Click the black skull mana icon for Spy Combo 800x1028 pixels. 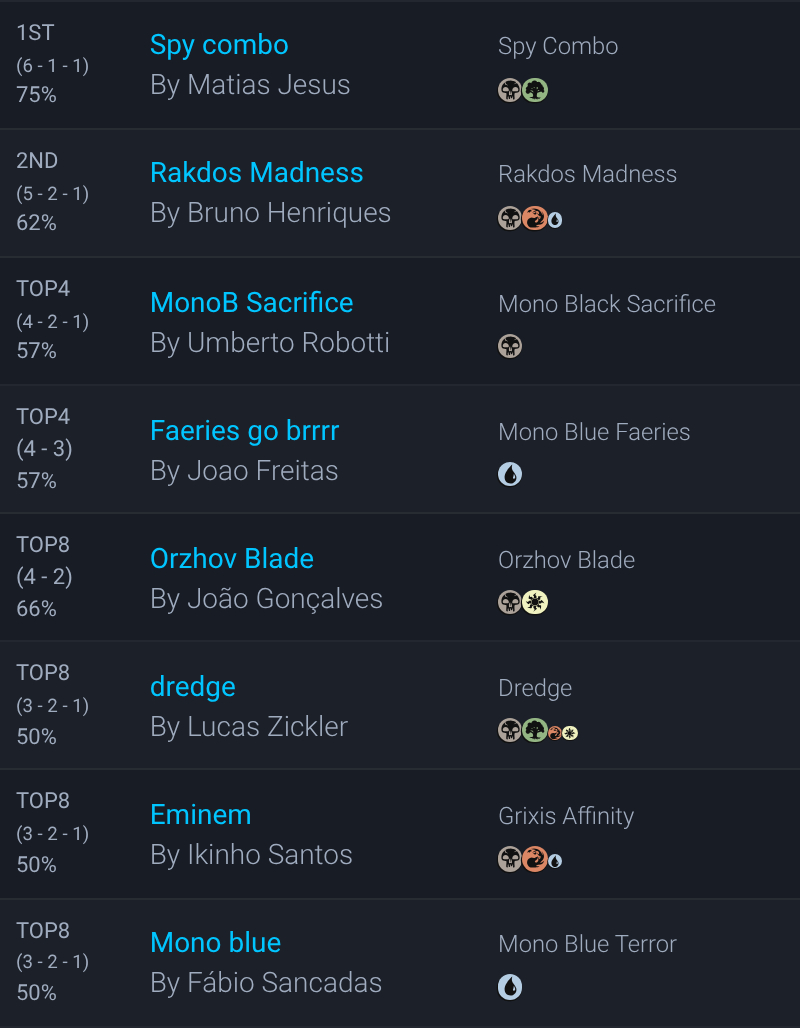[510, 91]
